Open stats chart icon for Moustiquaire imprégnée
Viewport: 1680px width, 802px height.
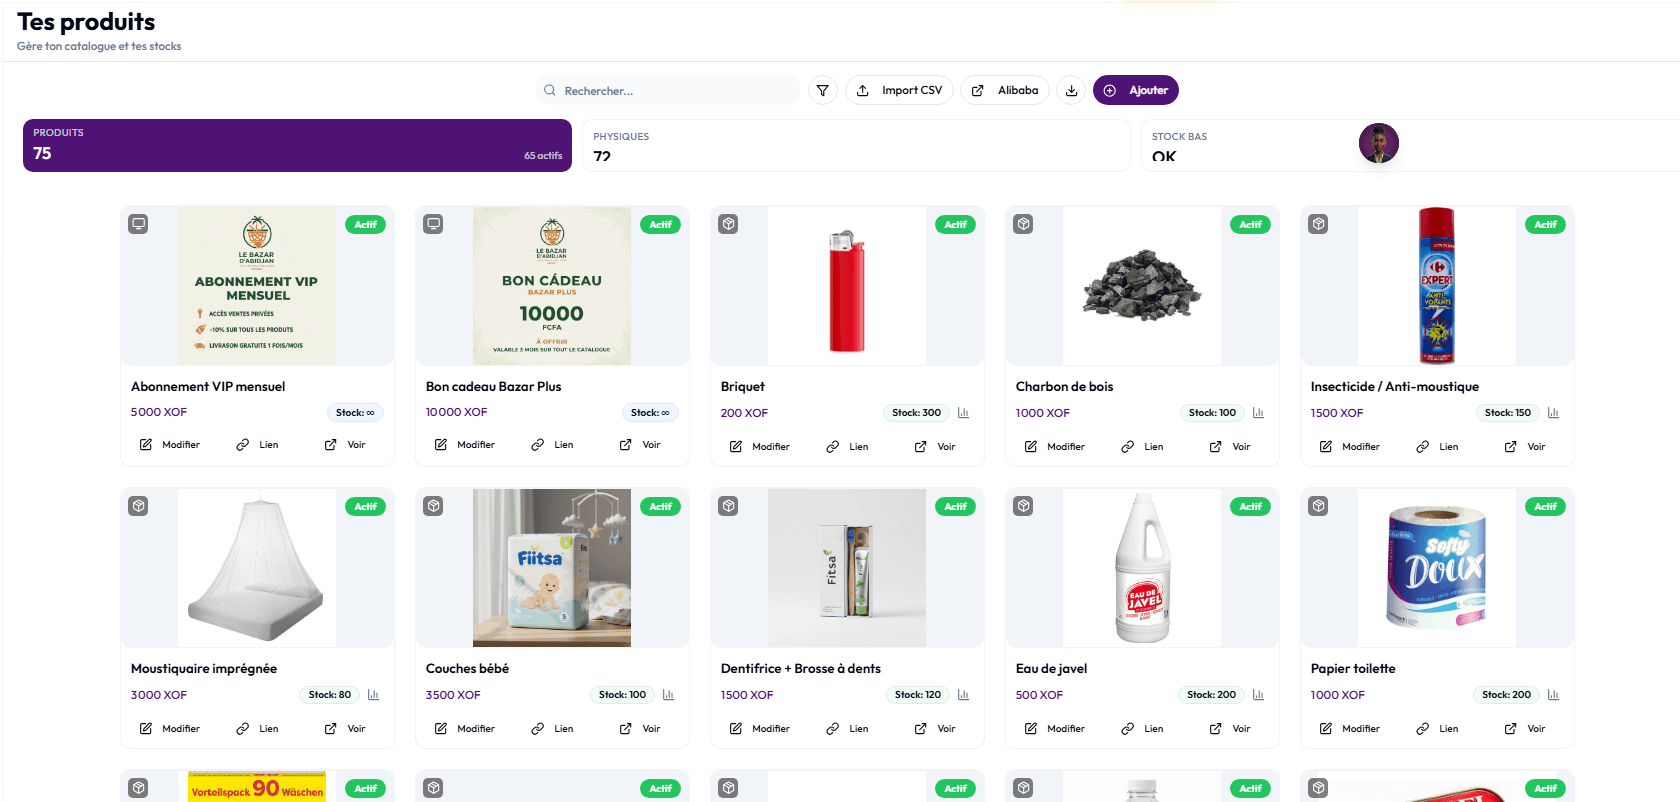click(373, 694)
